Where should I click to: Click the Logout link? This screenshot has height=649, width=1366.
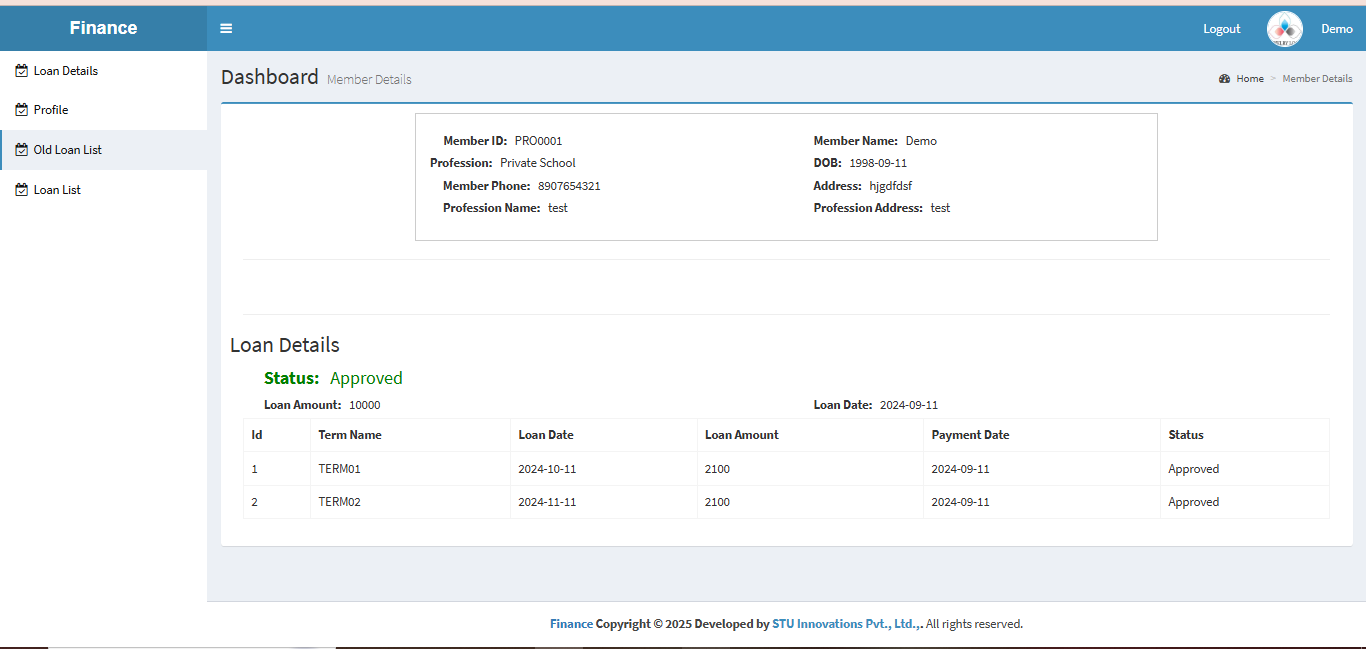pos(1221,29)
